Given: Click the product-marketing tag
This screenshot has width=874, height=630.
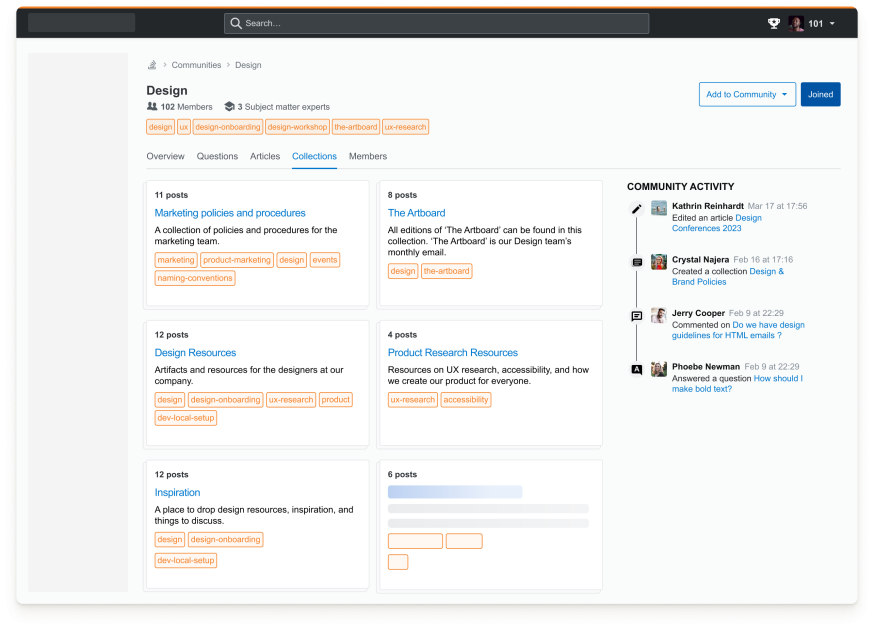Looking at the screenshot, I should click(236, 260).
